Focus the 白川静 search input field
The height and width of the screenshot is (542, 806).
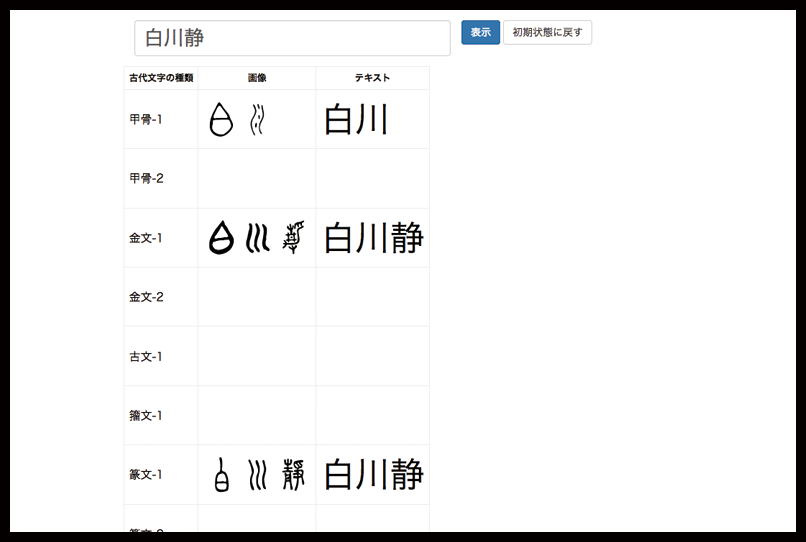[x=292, y=38]
